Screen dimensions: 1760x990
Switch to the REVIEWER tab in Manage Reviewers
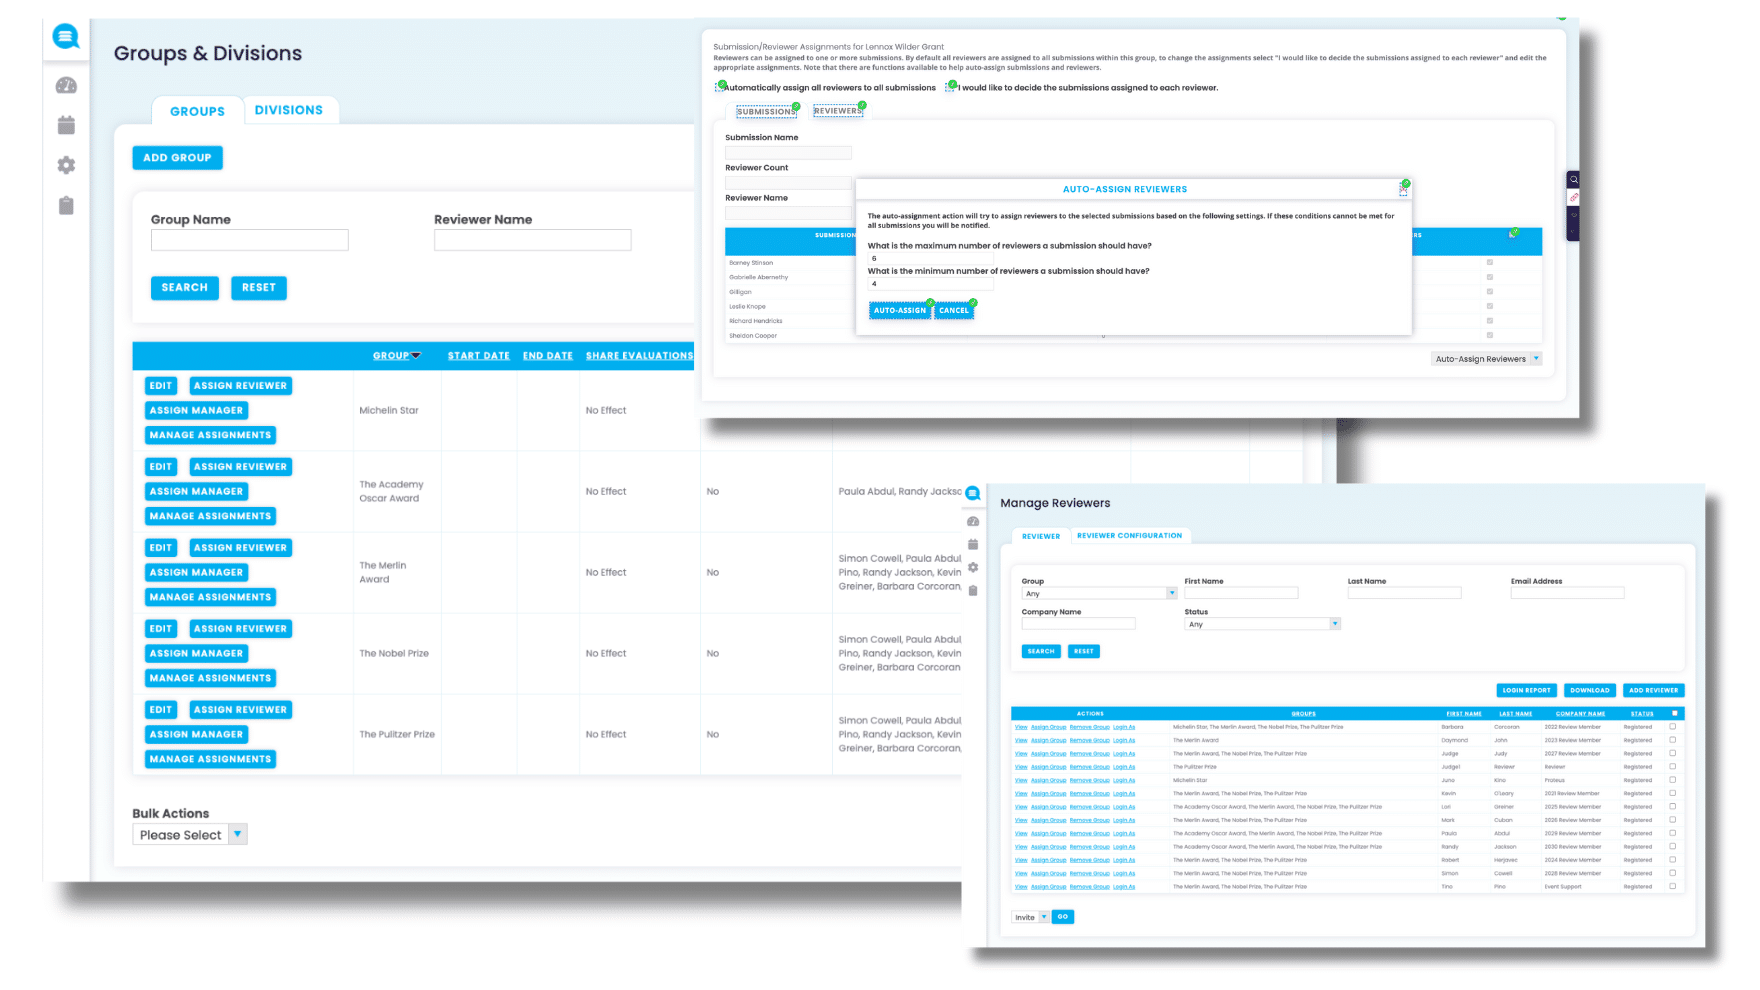1041,536
